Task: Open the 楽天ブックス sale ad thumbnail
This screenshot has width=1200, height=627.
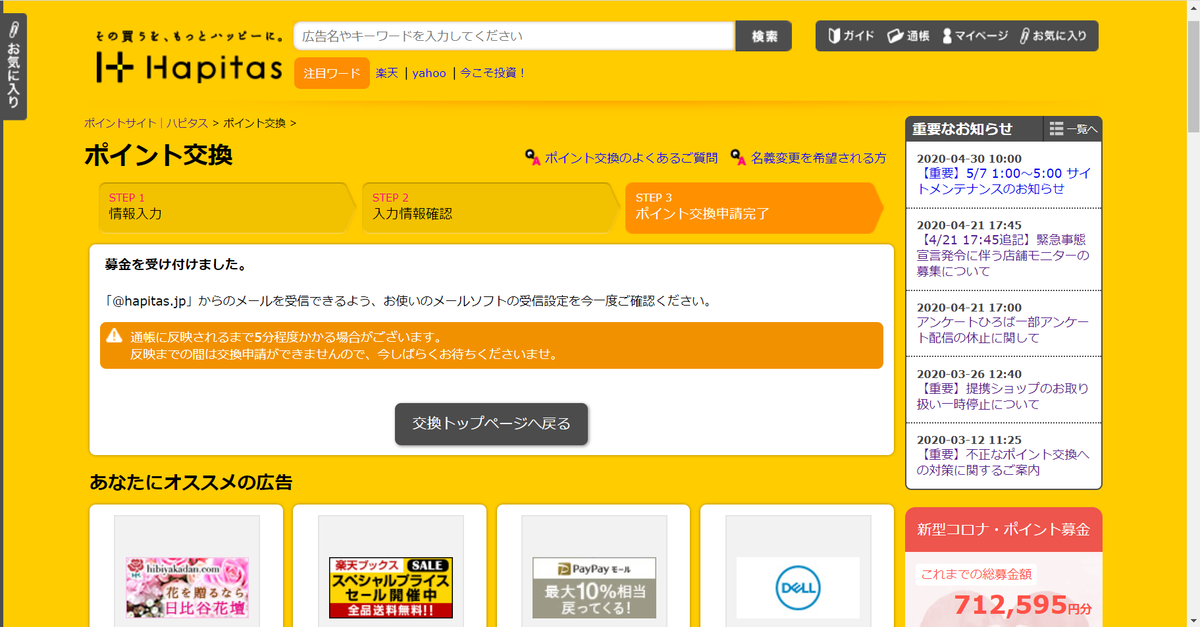Action: [x=390, y=587]
